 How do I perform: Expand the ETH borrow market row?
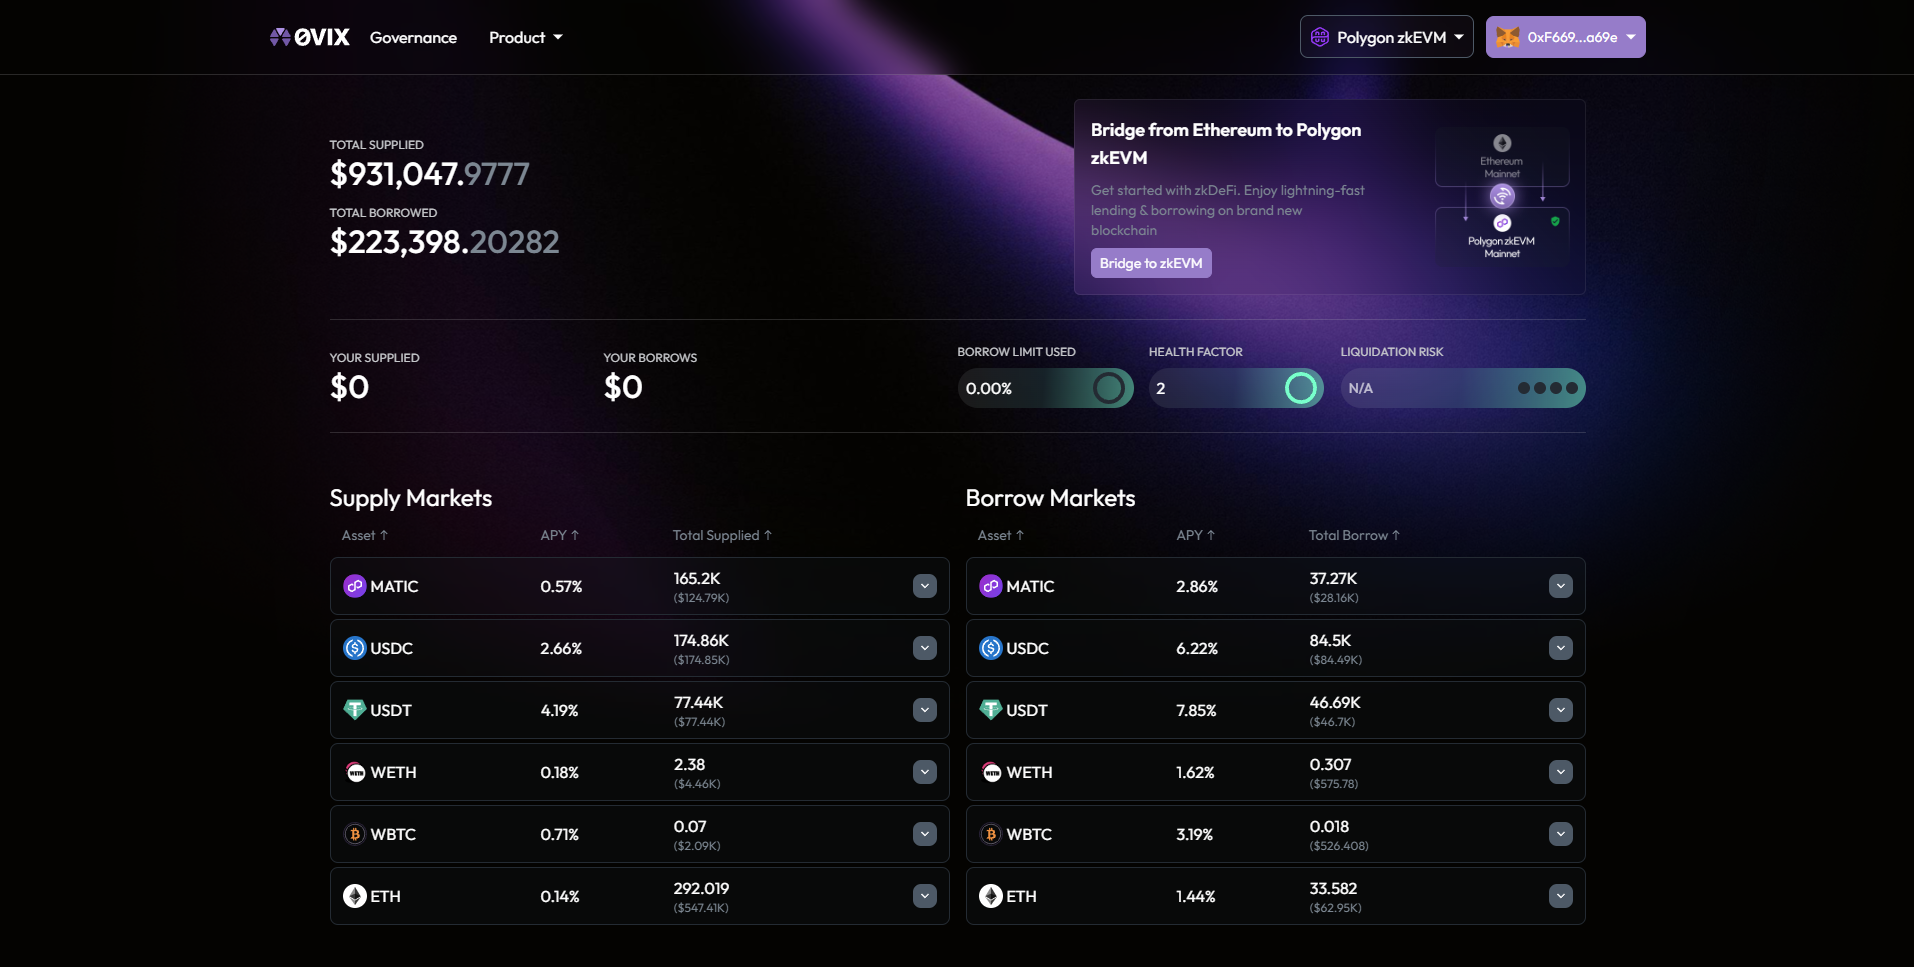[x=1561, y=896]
